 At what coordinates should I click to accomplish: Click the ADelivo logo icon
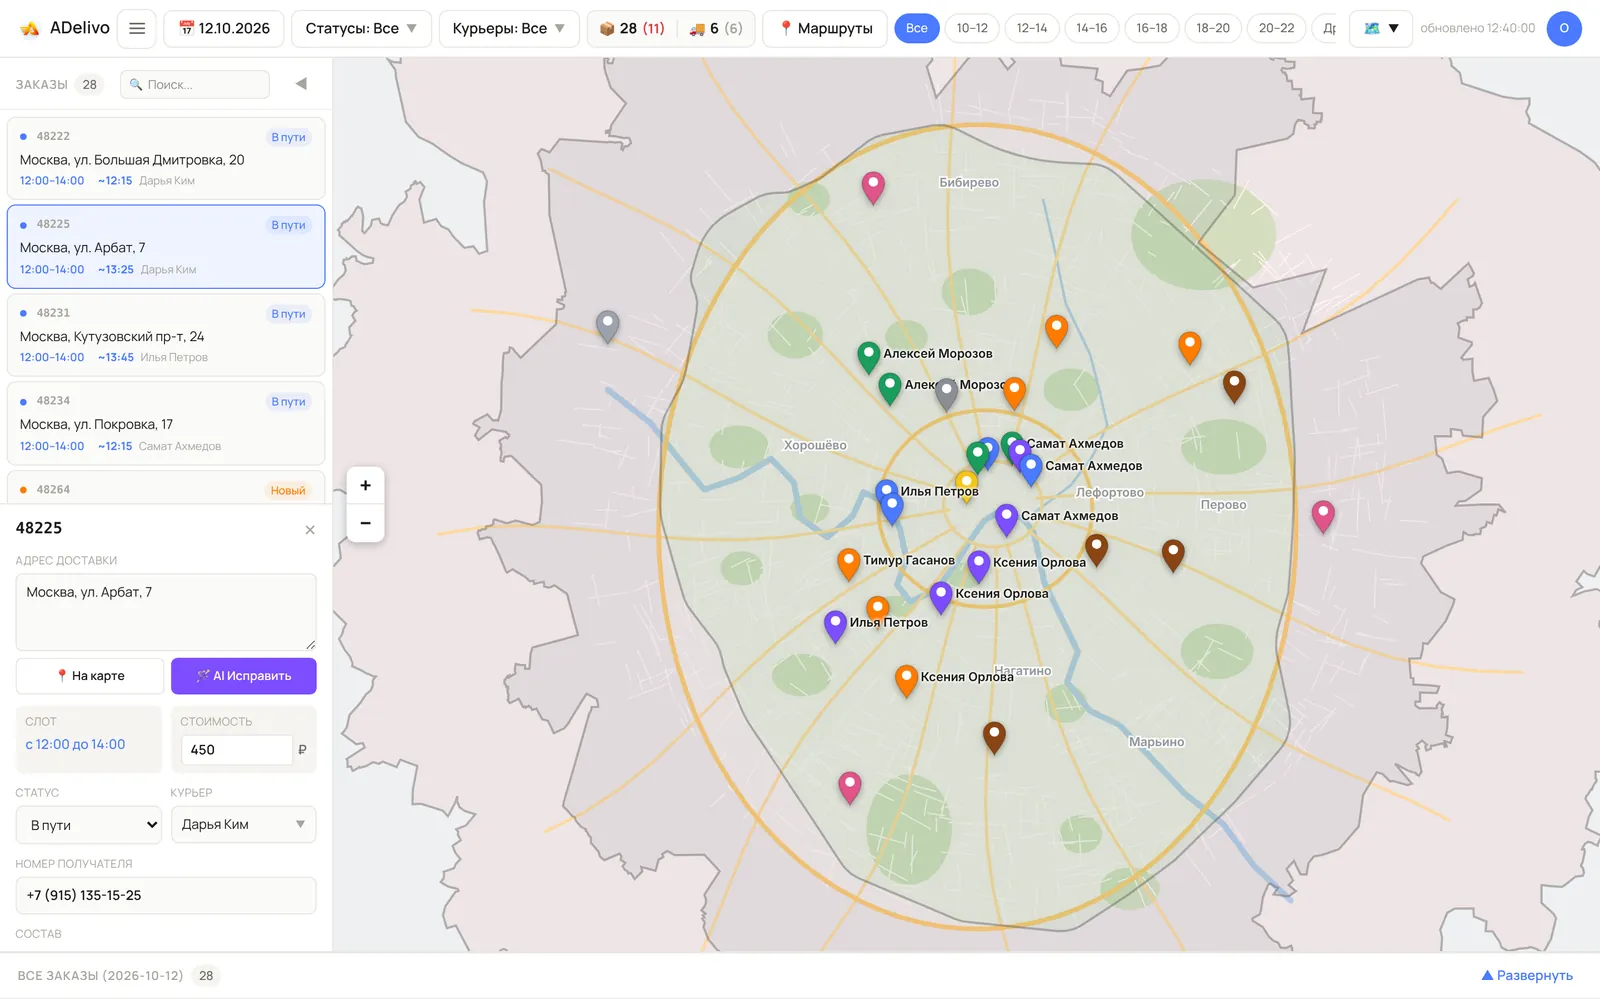coord(31,28)
